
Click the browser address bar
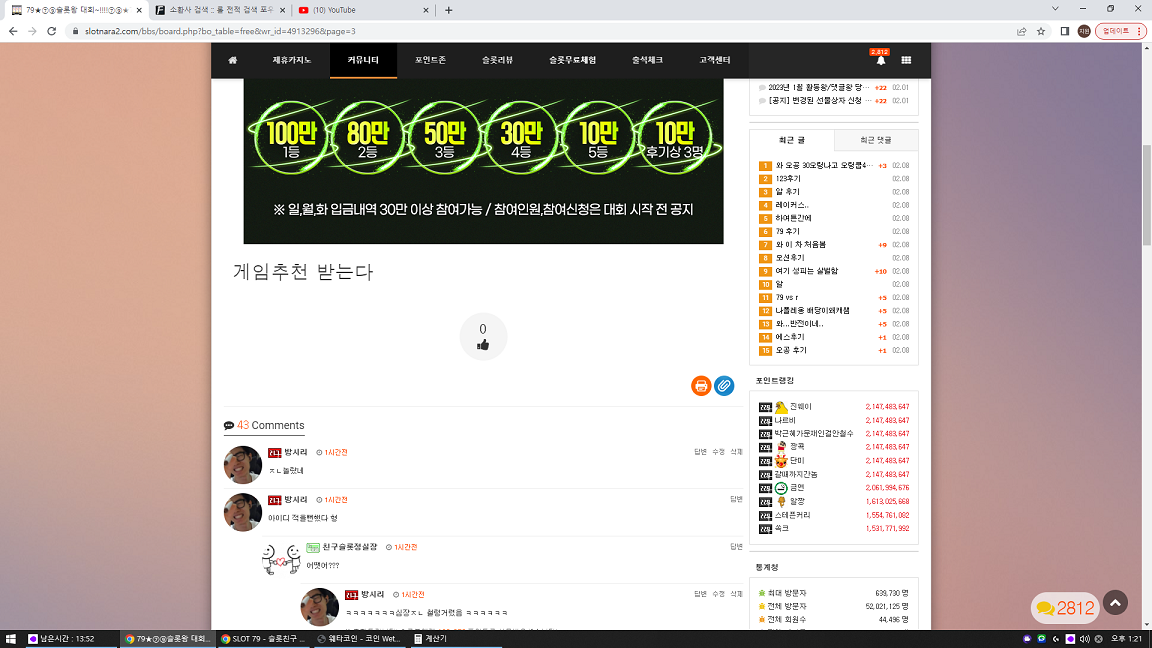pos(544,32)
